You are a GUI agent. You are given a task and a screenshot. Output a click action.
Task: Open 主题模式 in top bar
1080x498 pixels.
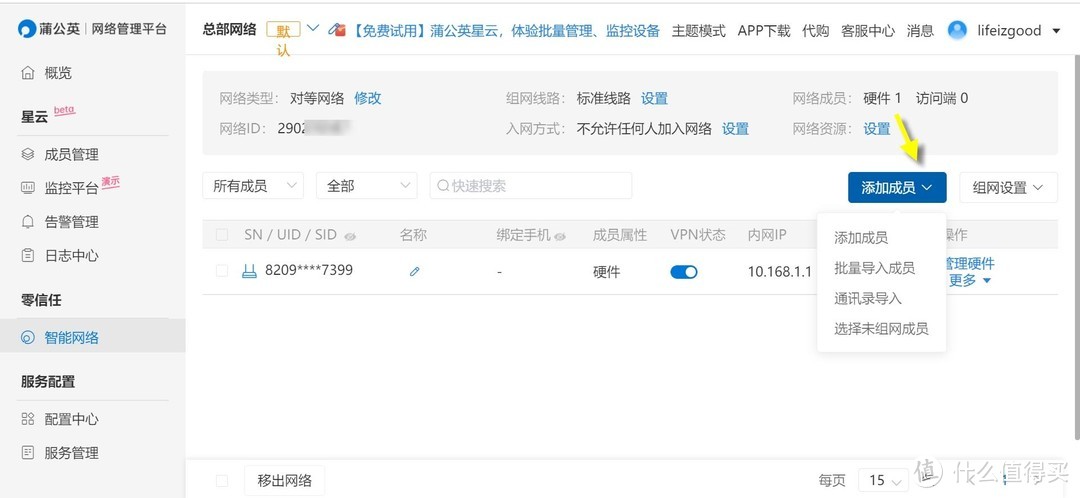[698, 31]
